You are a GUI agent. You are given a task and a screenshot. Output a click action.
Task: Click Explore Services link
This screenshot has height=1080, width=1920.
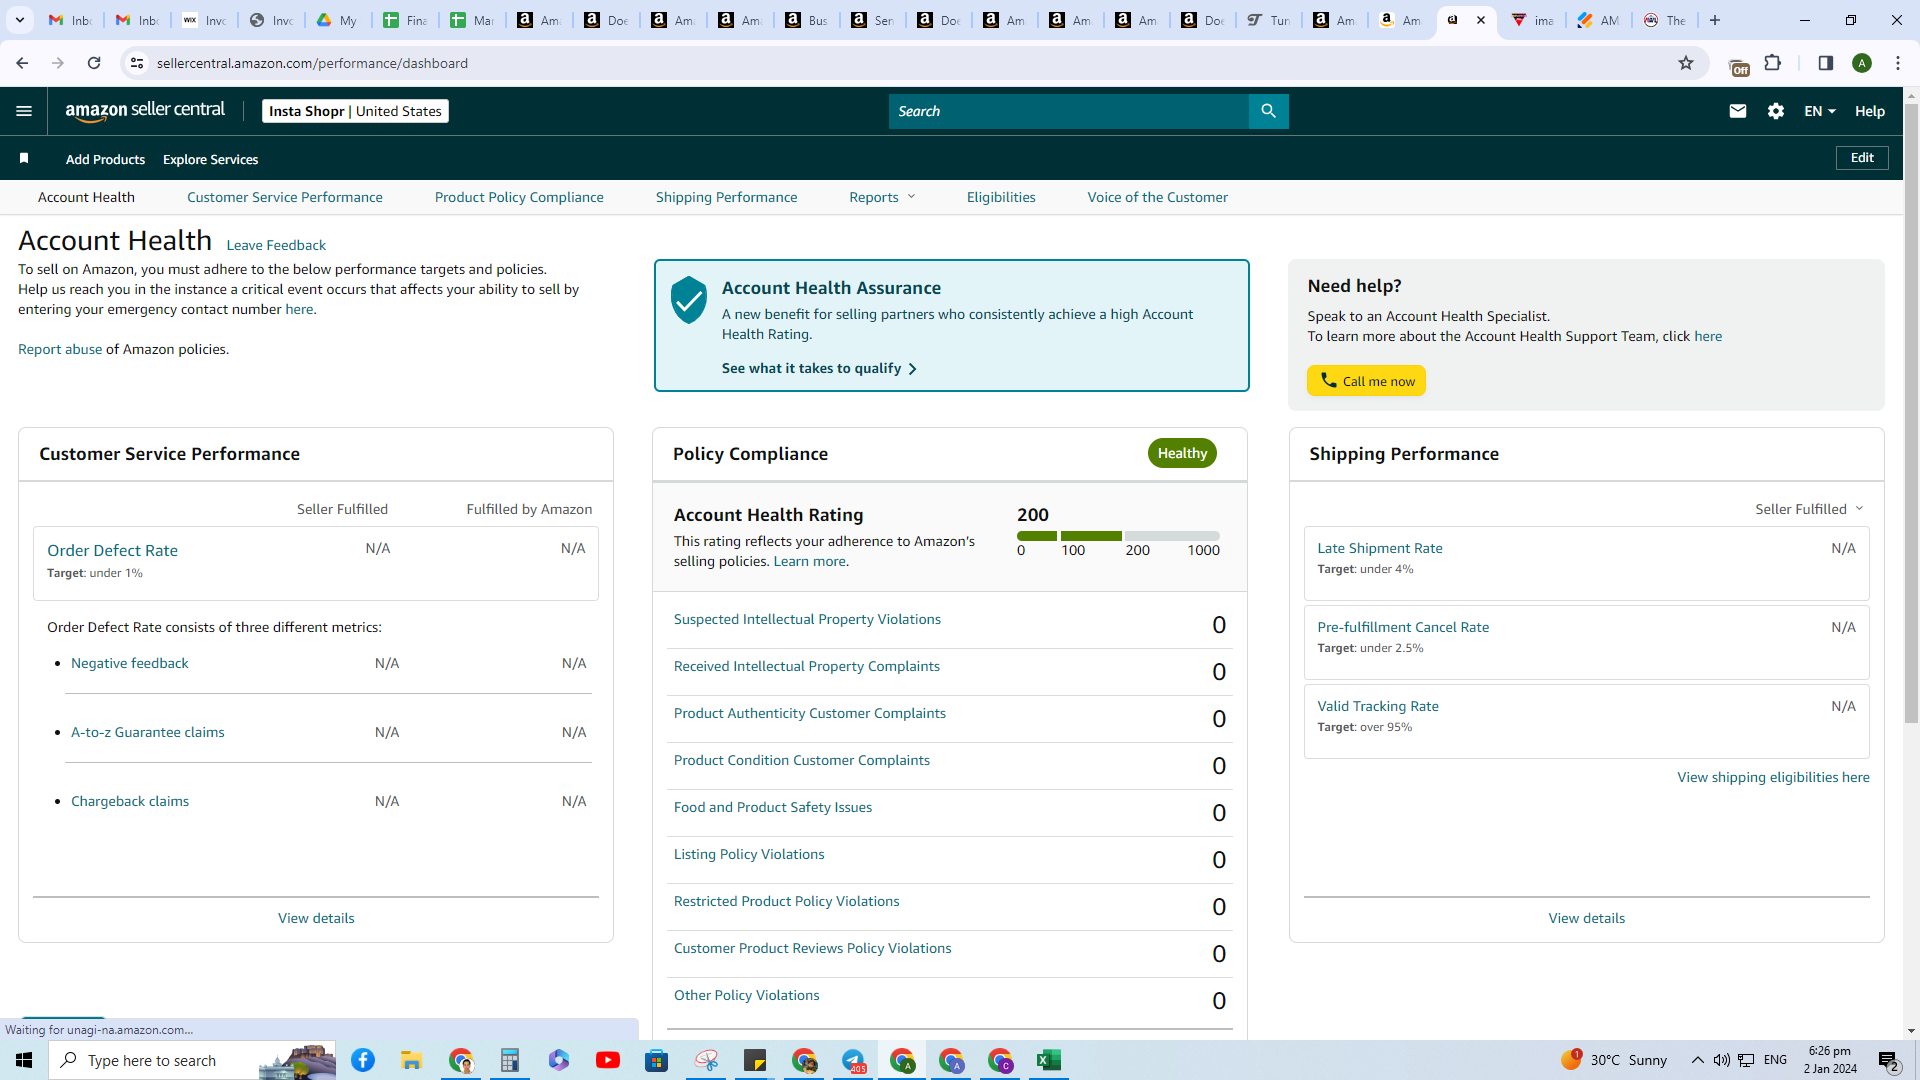(210, 159)
